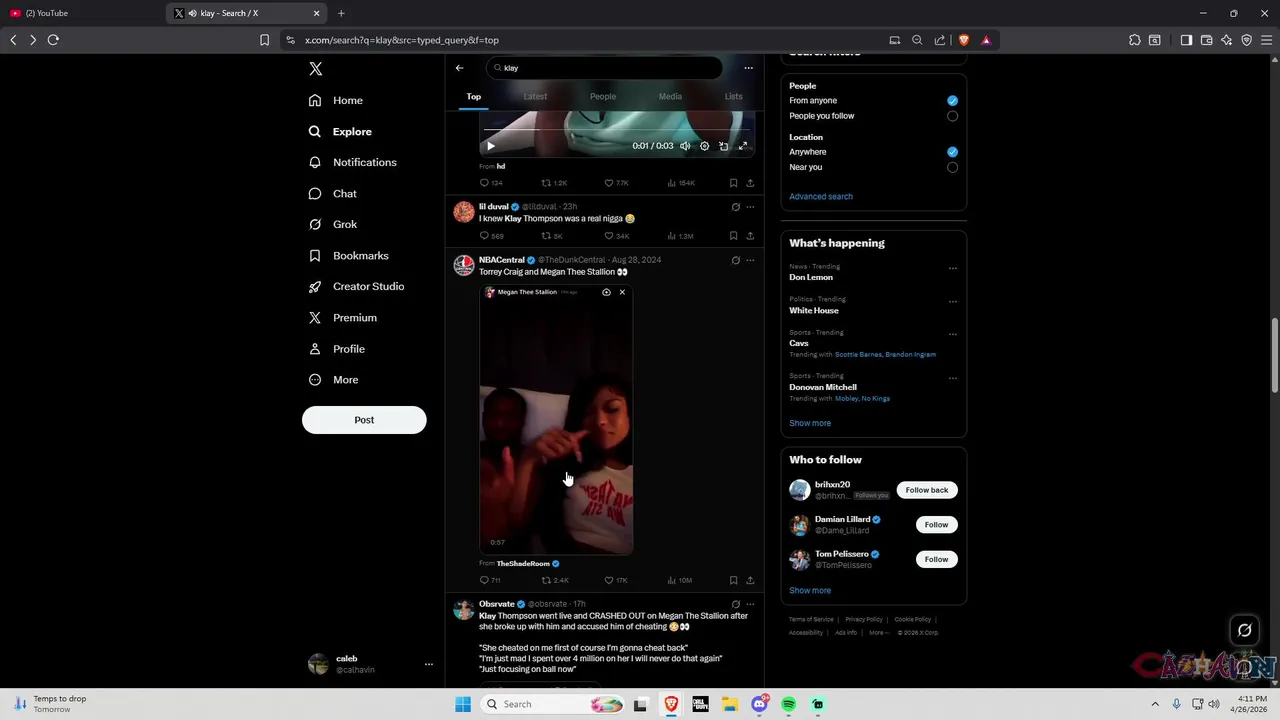Screen dimensions: 1280x720
Task: Mute the top video with speaker icon
Action: pos(685,146)
